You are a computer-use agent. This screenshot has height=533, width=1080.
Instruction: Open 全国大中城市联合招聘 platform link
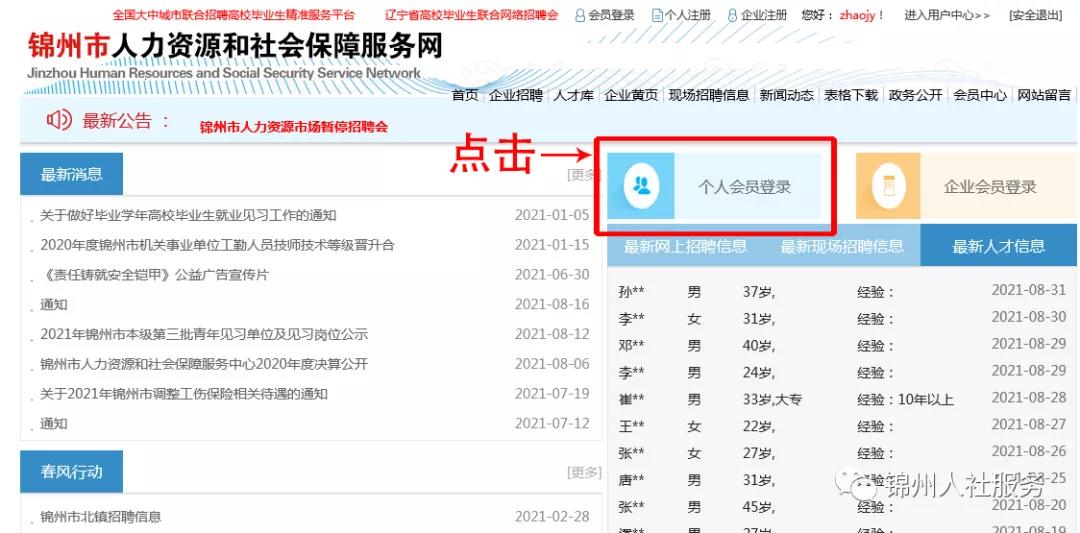coord(234,14)
